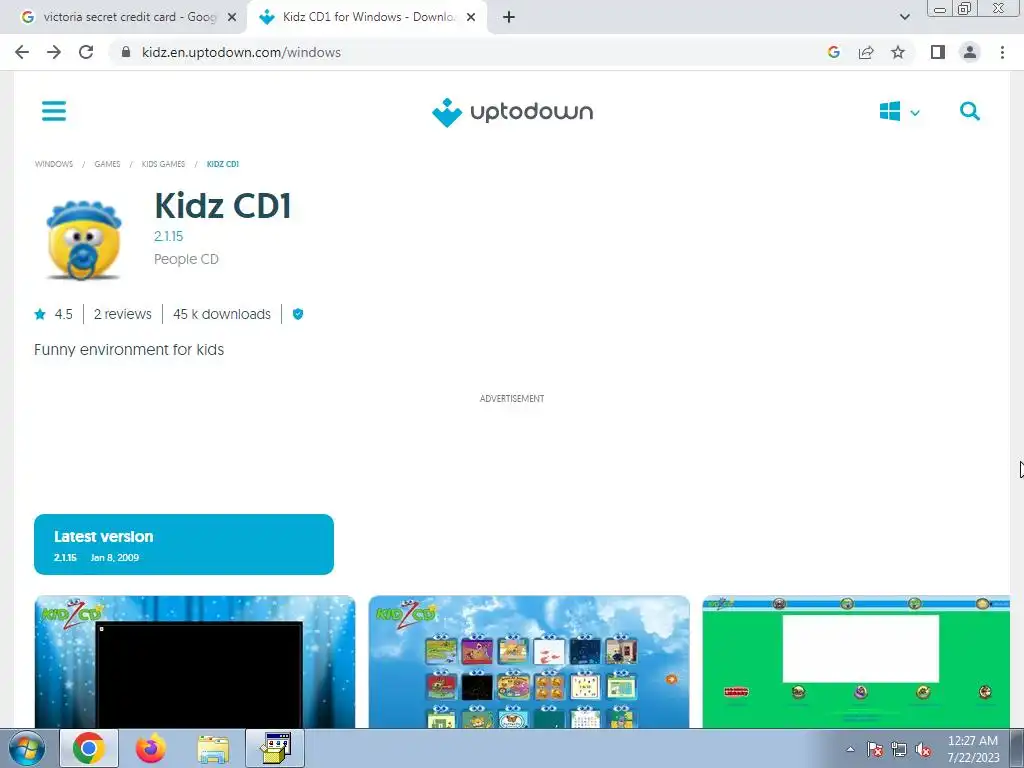This screenshot has height=768, width=1024.
Task: Click the muted volume tray icon
Action: point(923,750)
